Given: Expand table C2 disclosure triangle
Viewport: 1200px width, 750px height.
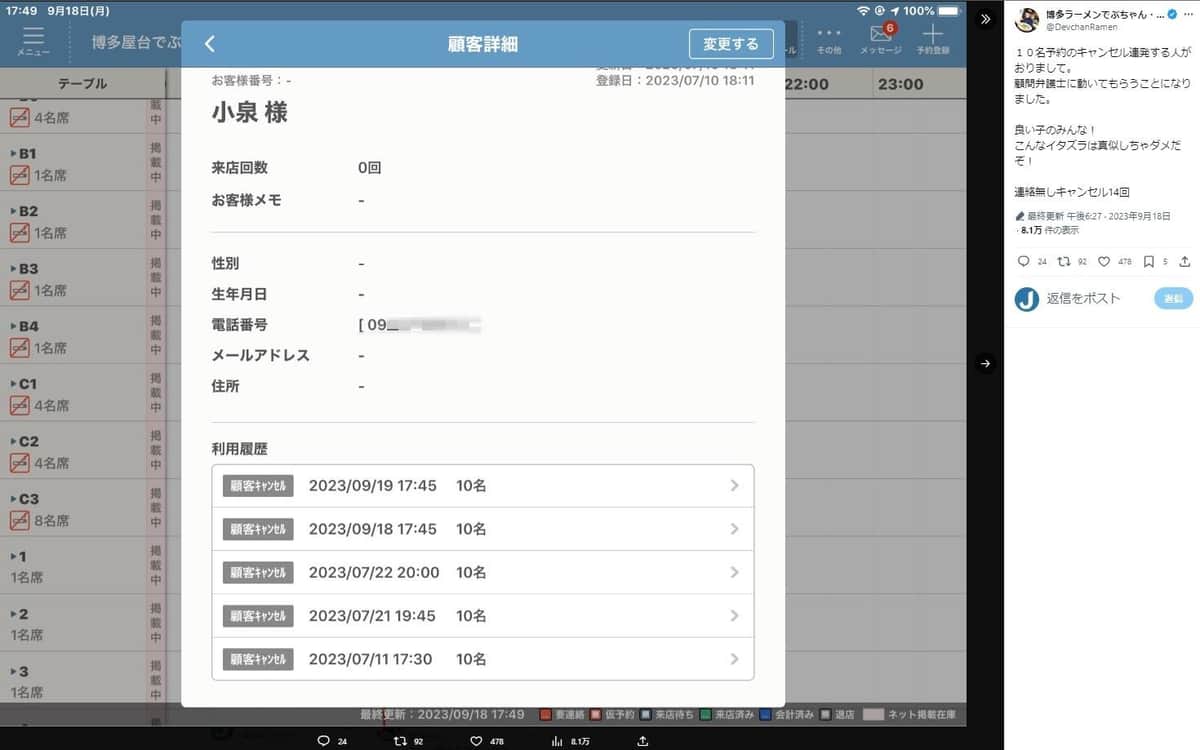Looking at the screenshot, I should pyautogui.click(x=13, y=441).
